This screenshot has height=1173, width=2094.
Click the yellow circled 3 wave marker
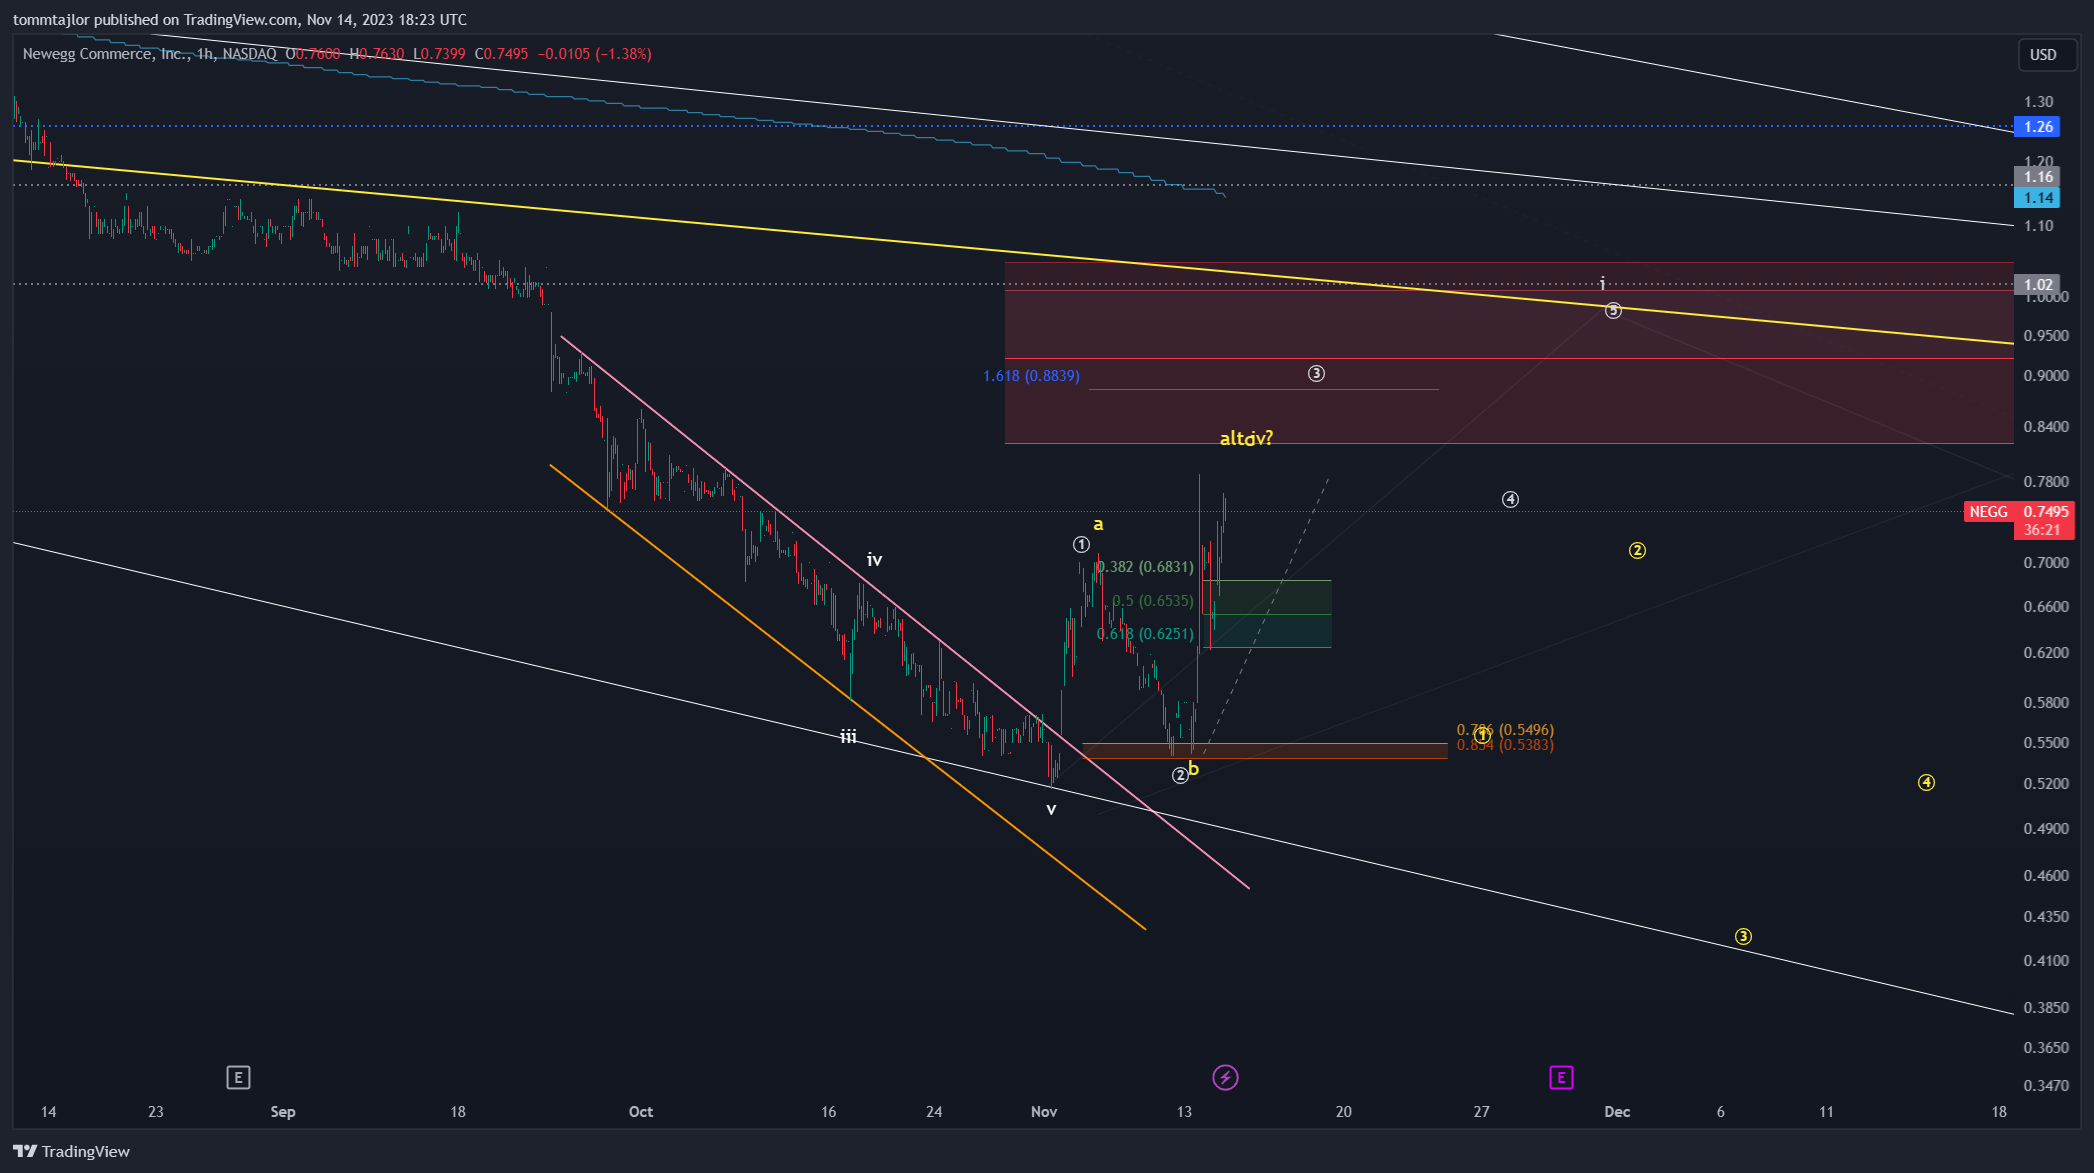click(1743, 937)
